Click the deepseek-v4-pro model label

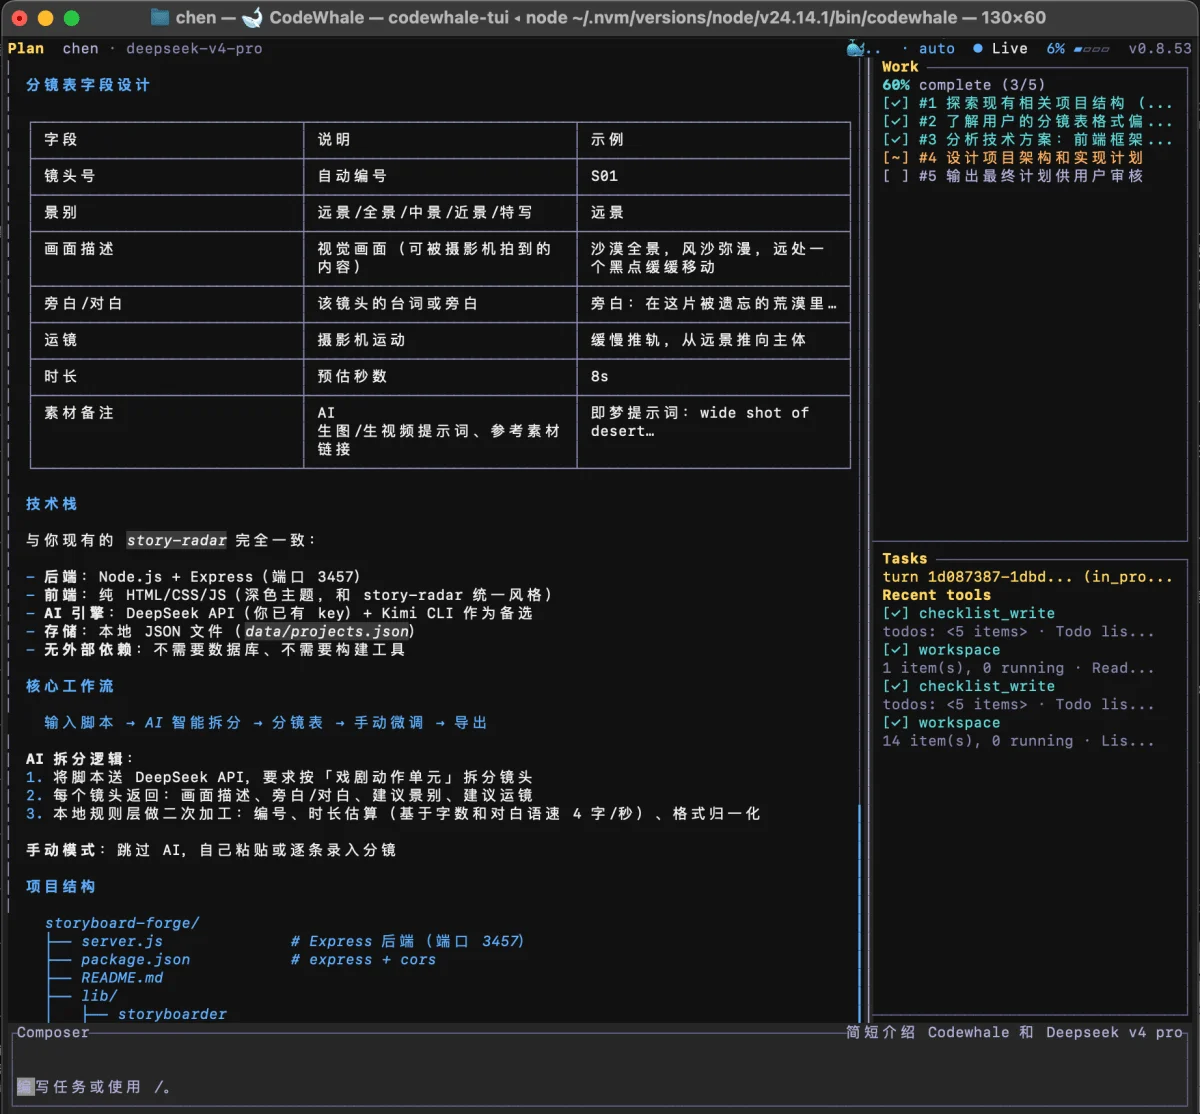click(194, 48)
